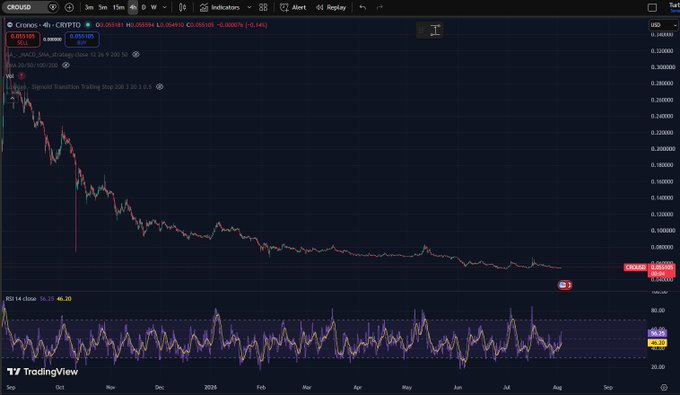Switch to the 5m timeframe

103,7
